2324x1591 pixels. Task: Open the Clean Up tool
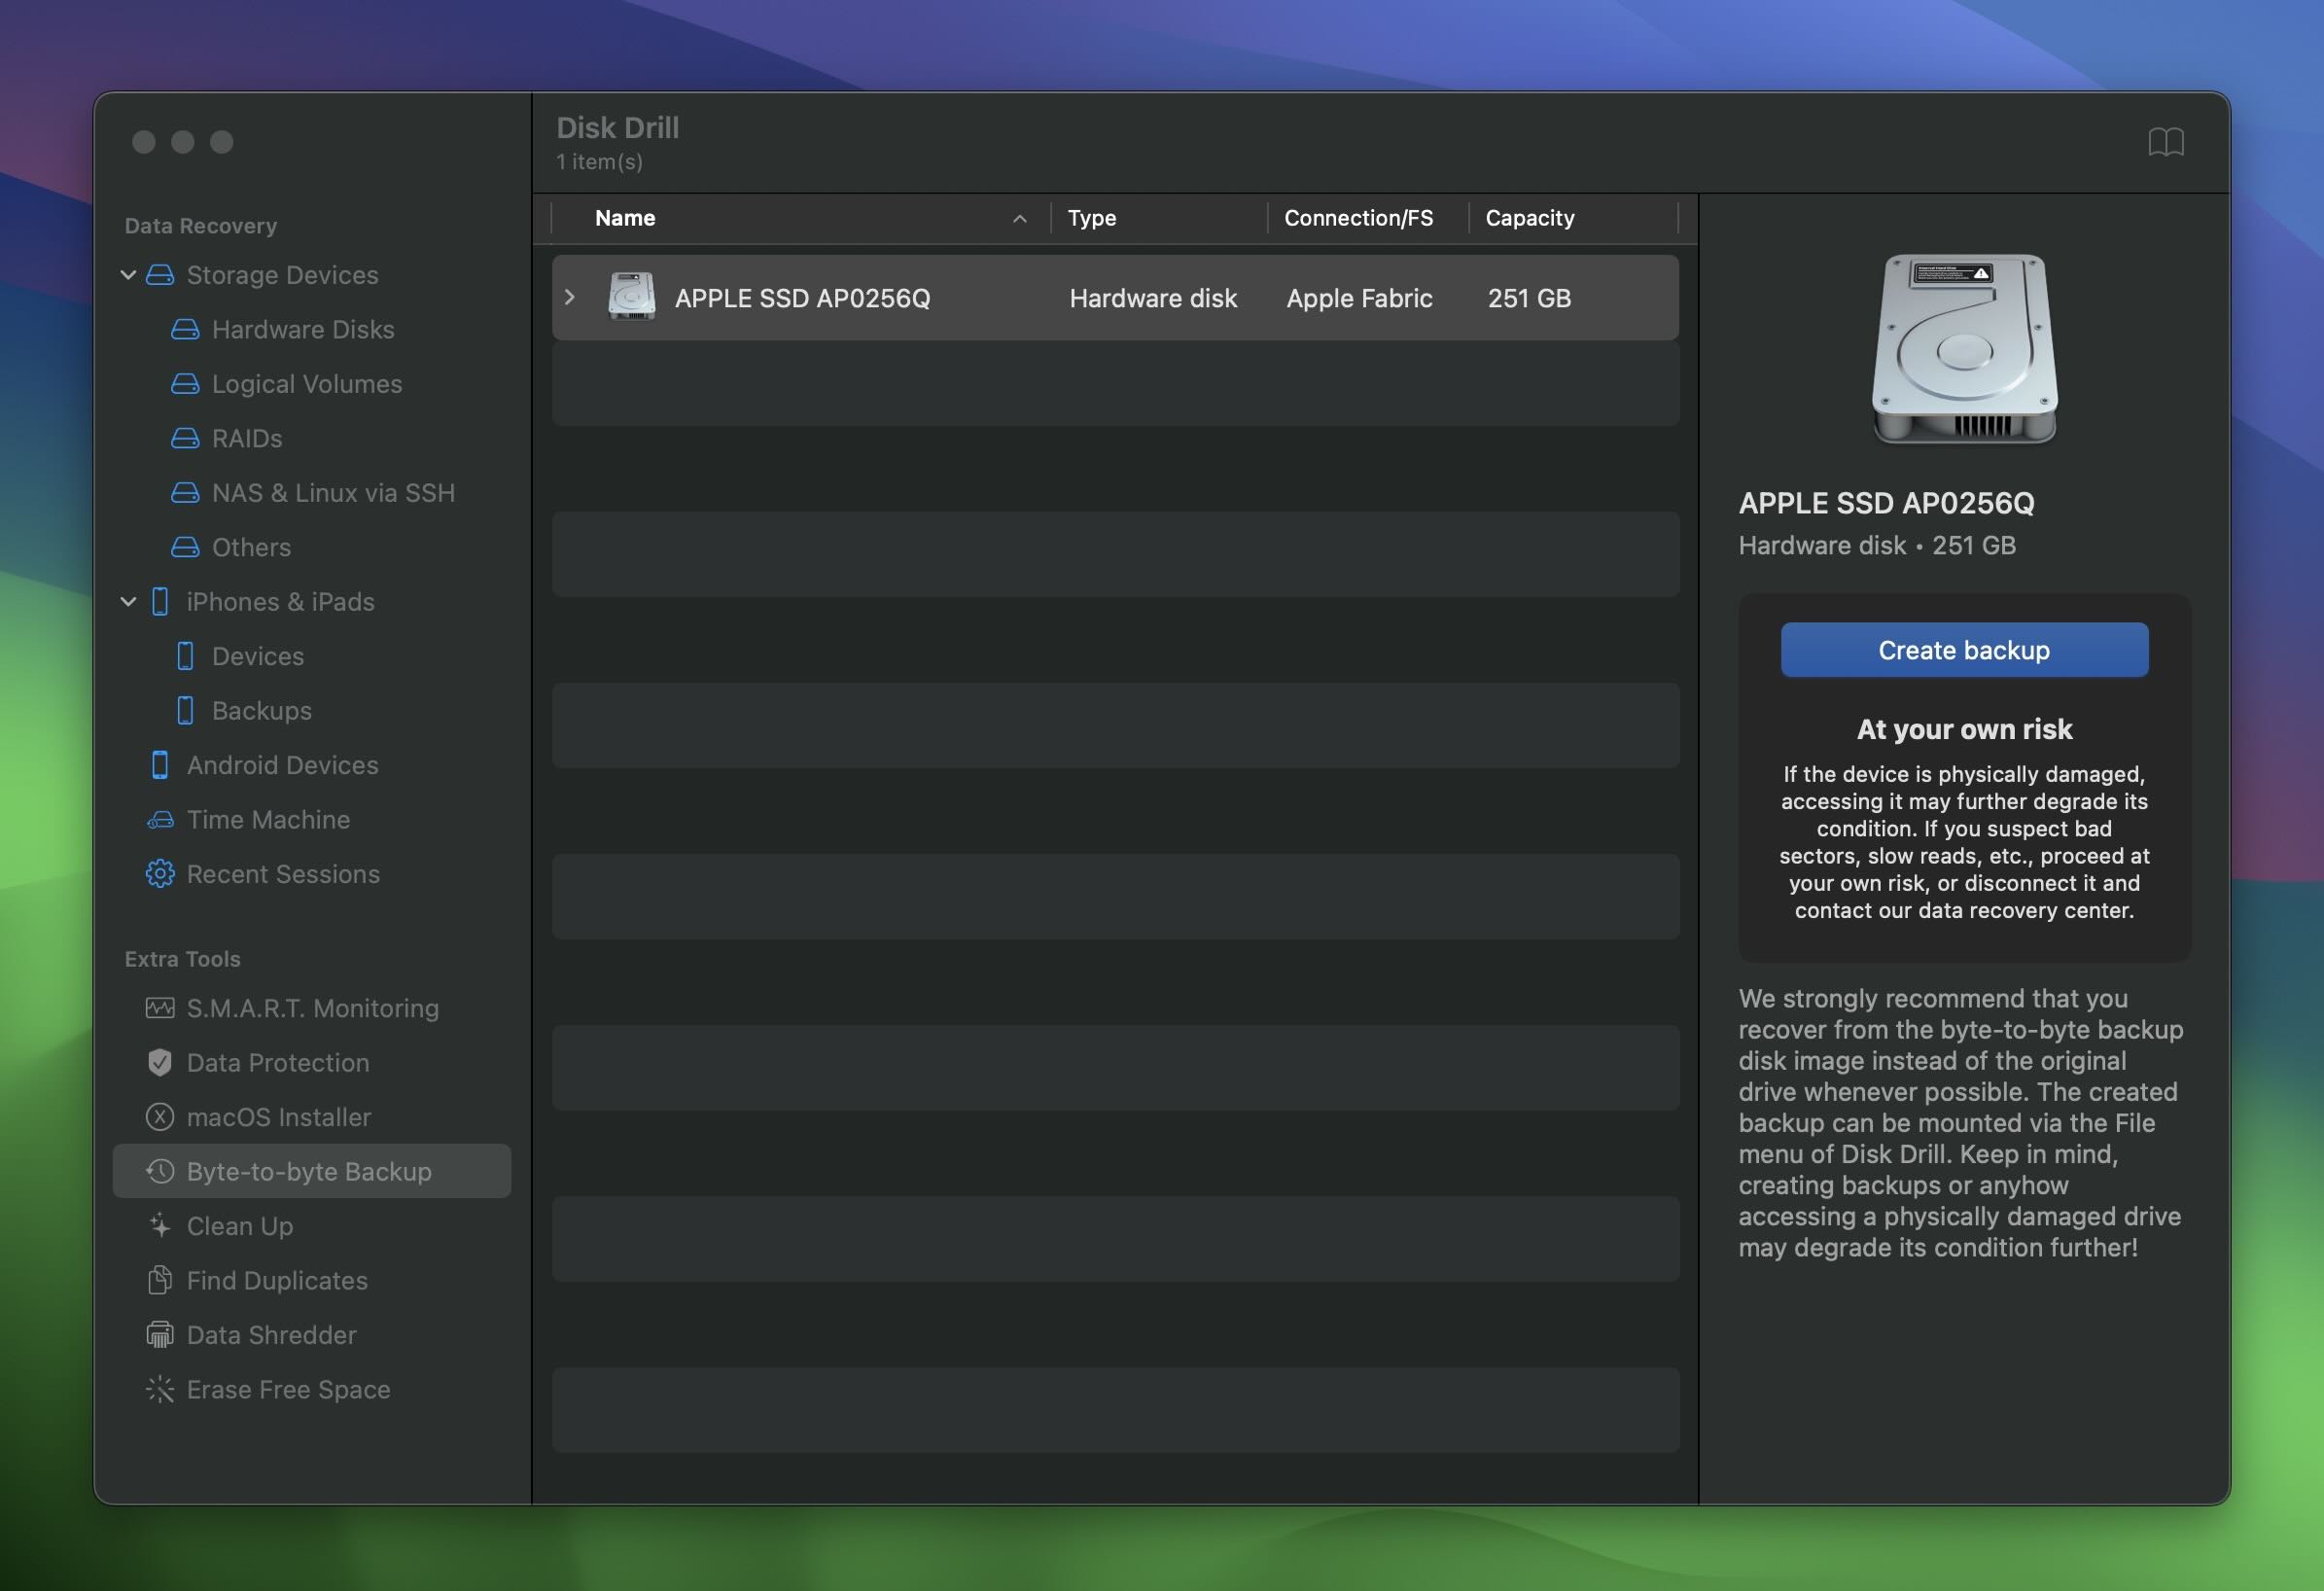tap(240, 1226)
